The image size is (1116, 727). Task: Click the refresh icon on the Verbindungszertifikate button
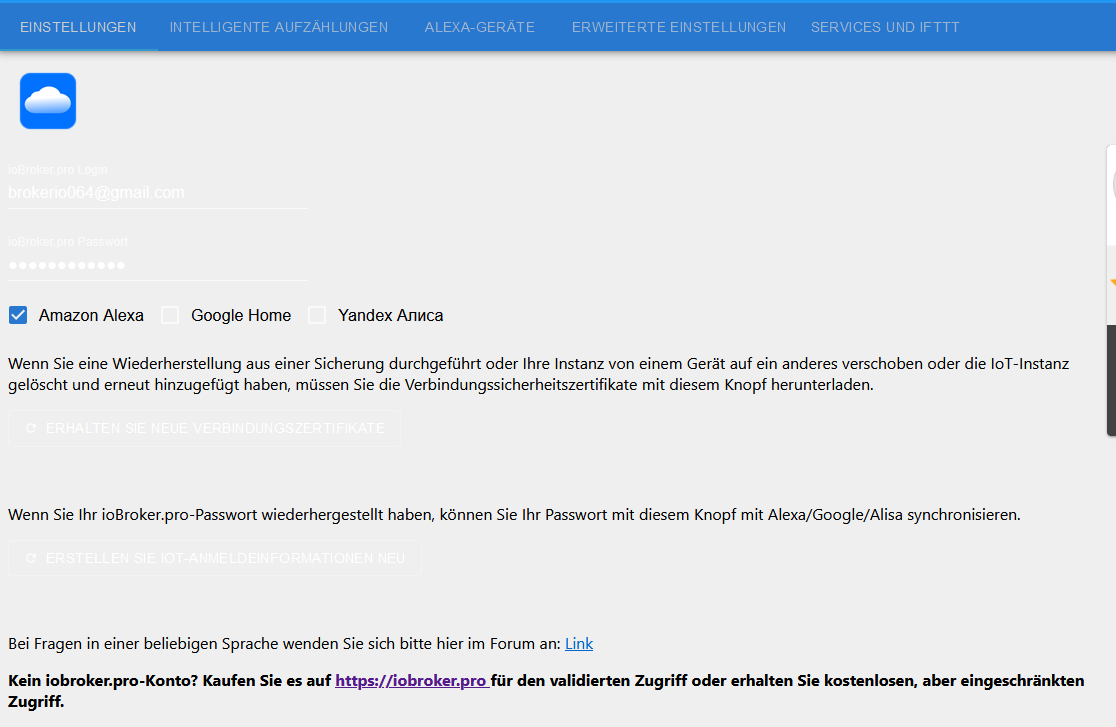(x=31, y=428)
